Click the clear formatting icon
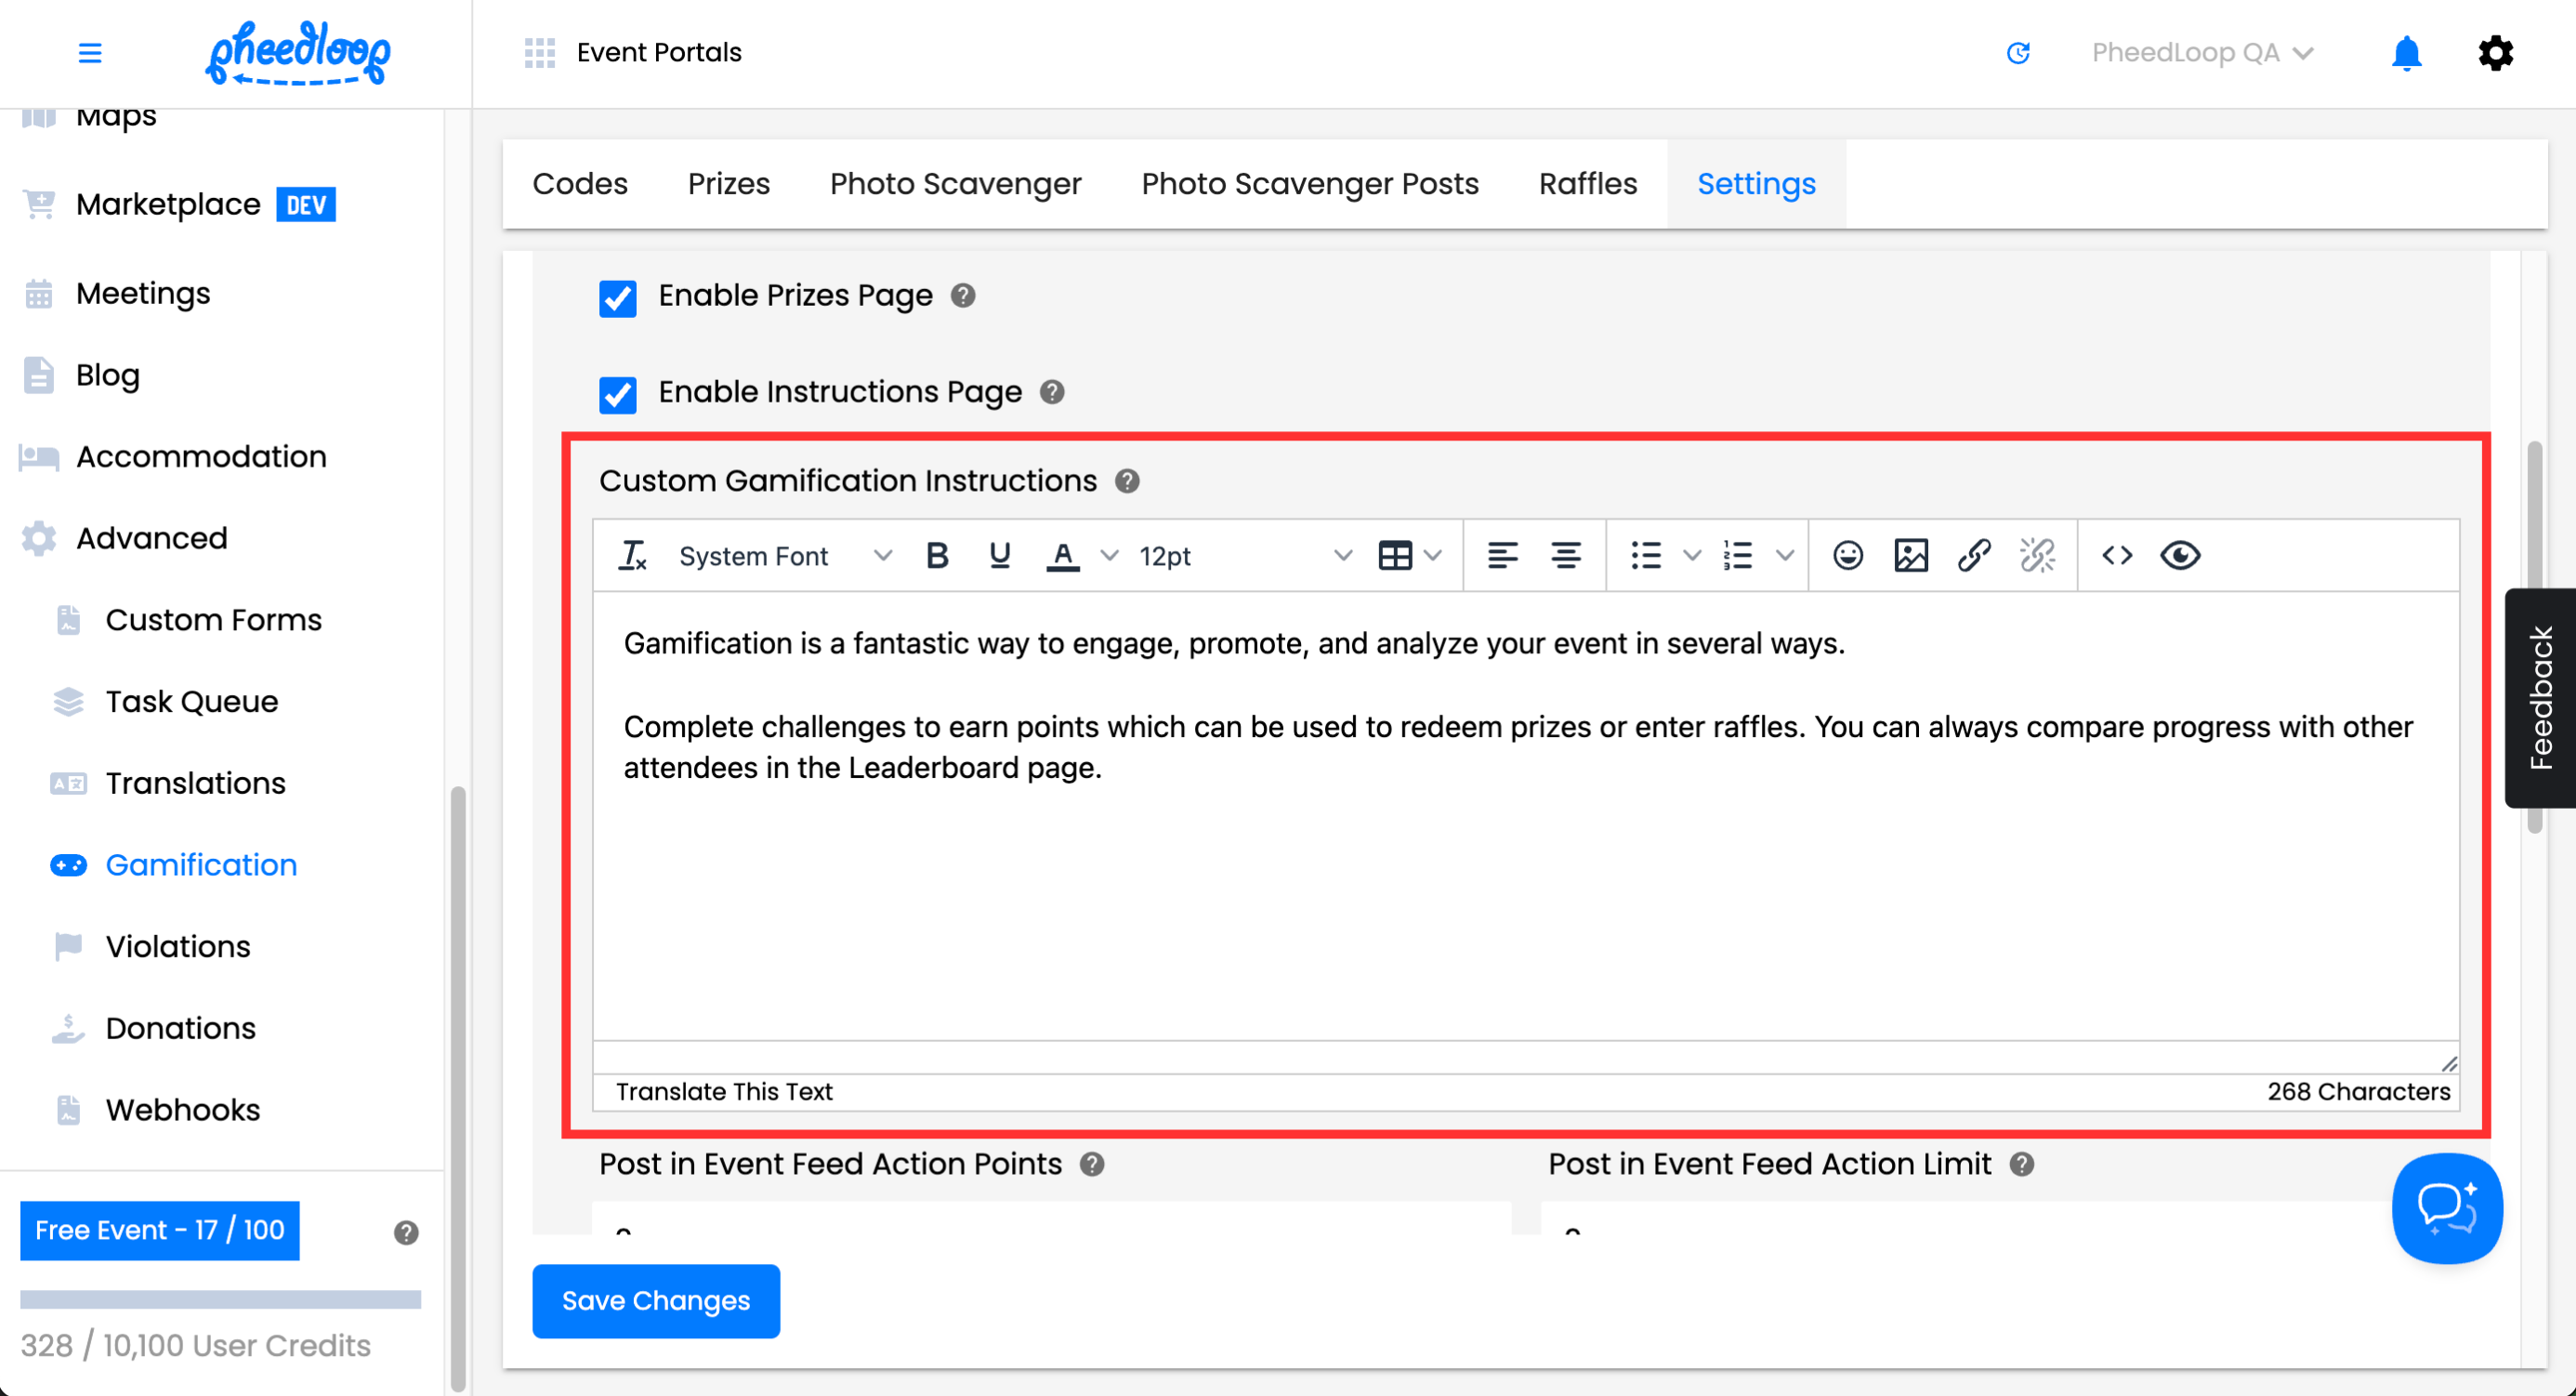Viewport: 2576px width, 1396px height. (633, 555)
